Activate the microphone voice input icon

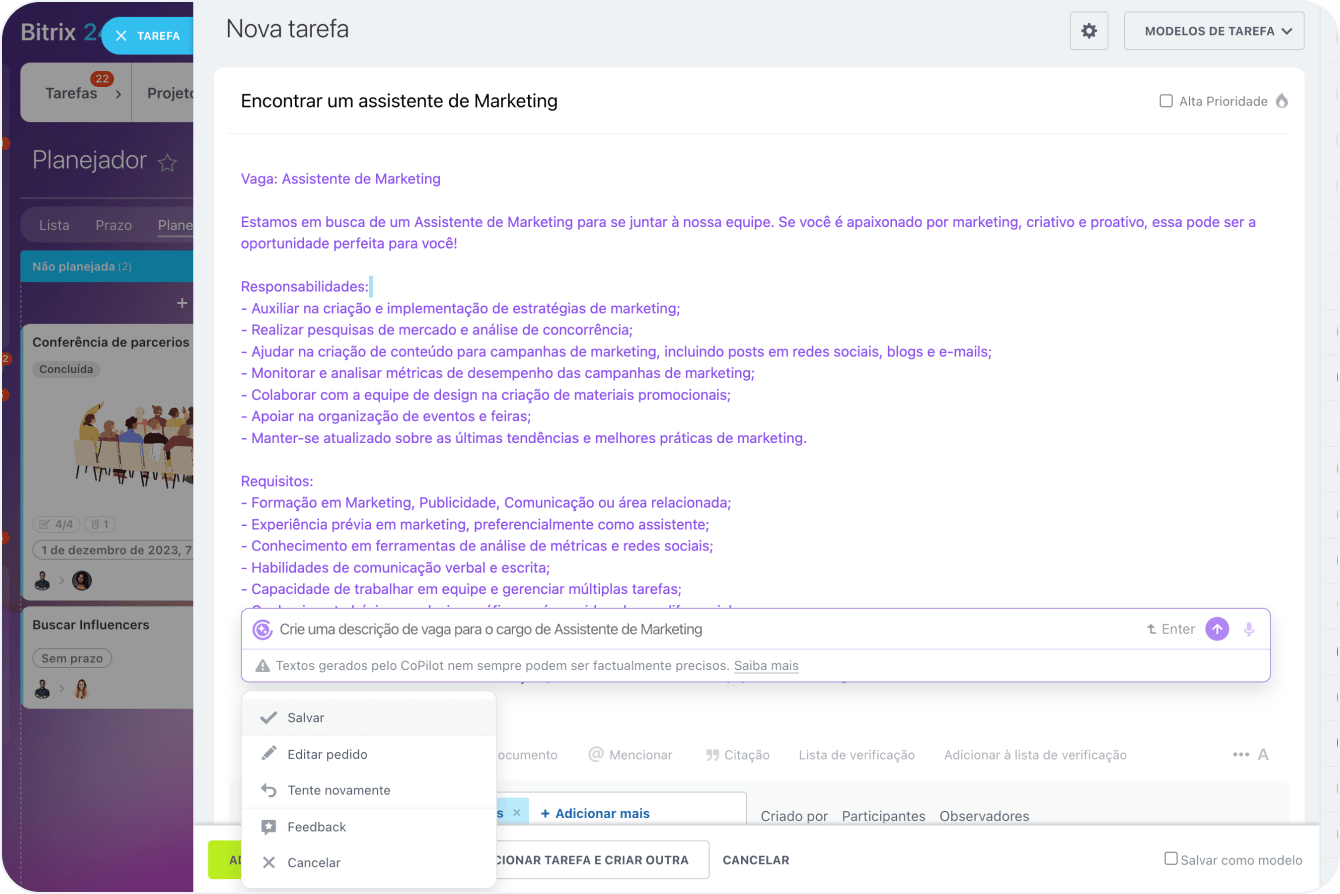(x=1249, y=629)
